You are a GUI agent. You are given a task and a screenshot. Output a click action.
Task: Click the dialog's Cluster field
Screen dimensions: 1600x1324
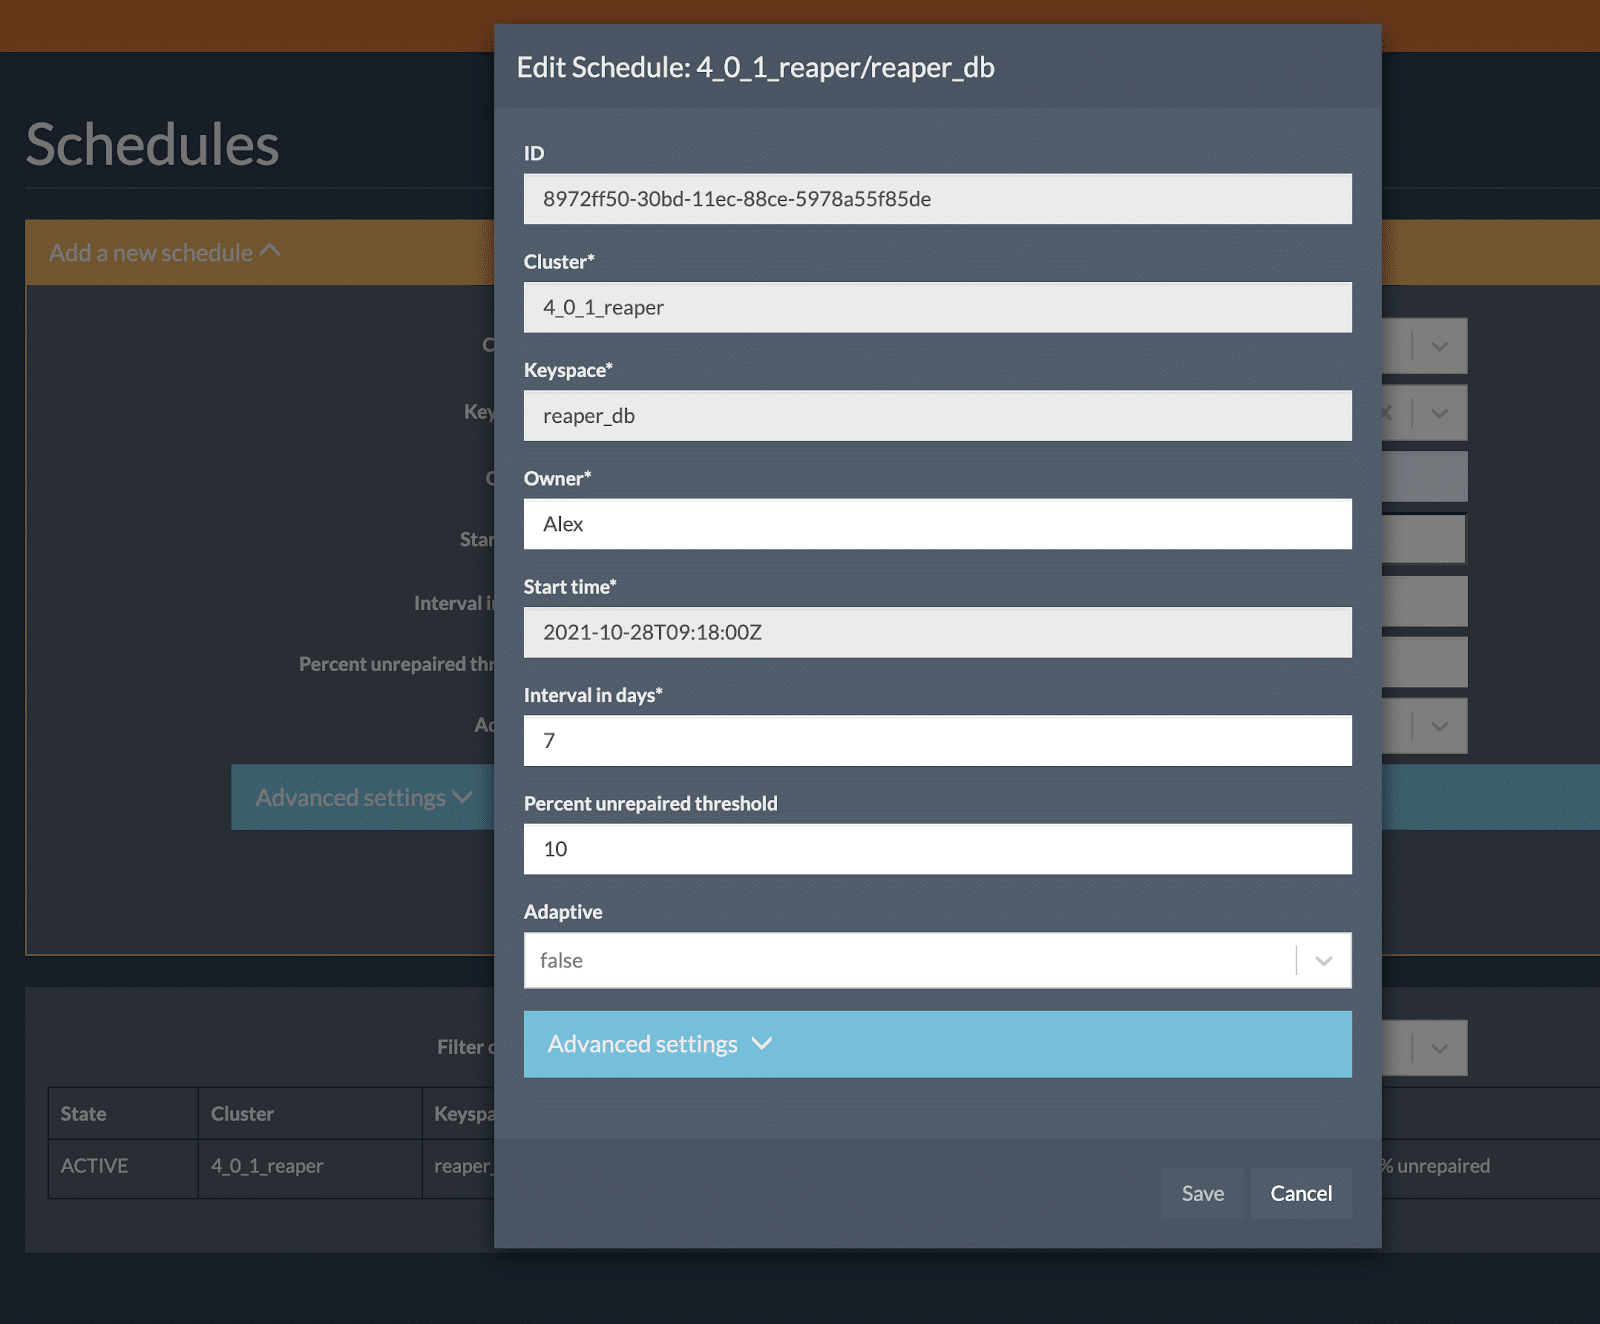(937, 308)
